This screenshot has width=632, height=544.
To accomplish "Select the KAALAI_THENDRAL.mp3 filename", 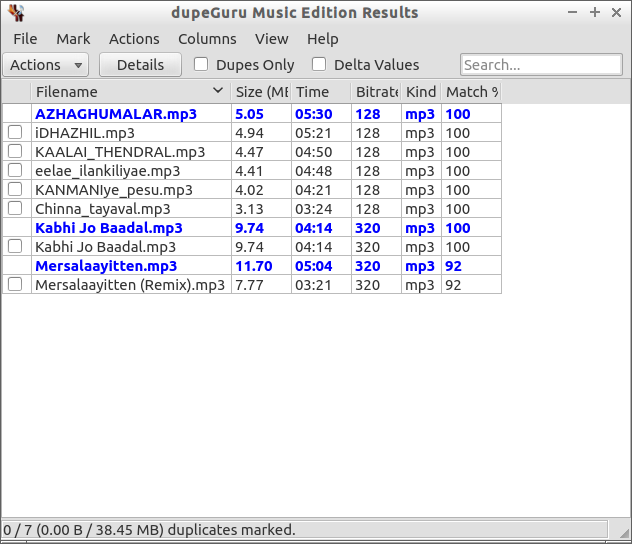I will coord(120,152).
